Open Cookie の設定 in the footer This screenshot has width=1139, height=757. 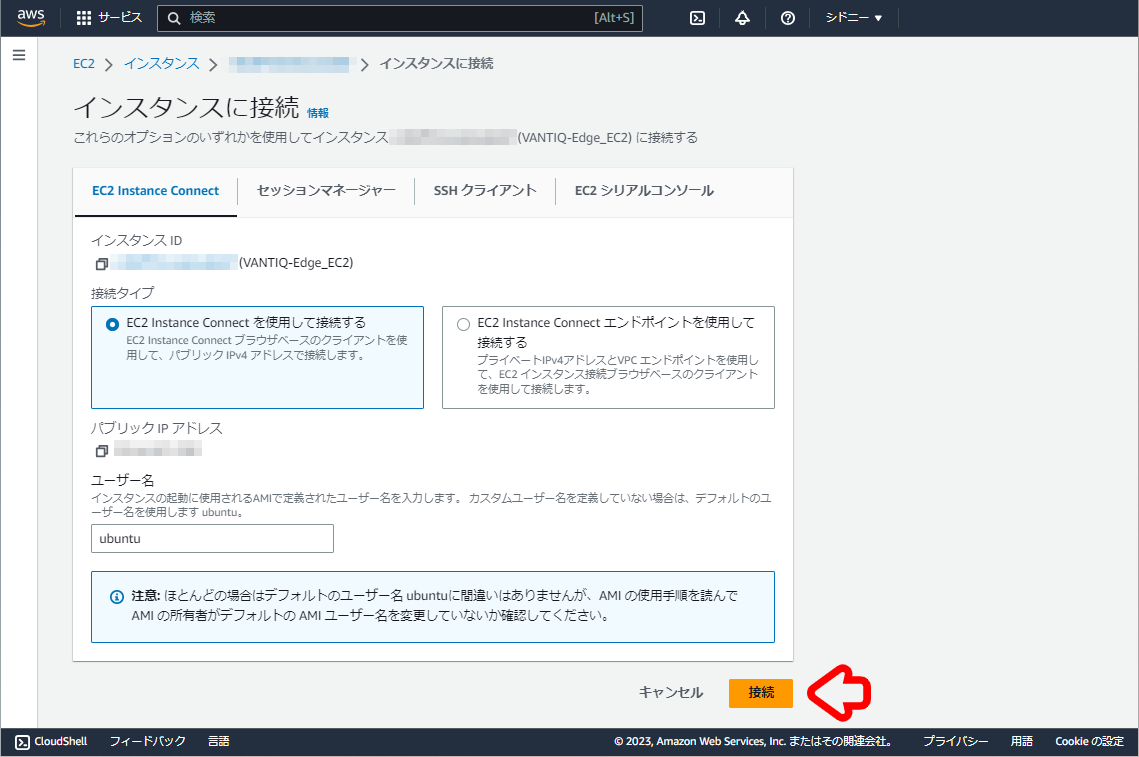1088,741
